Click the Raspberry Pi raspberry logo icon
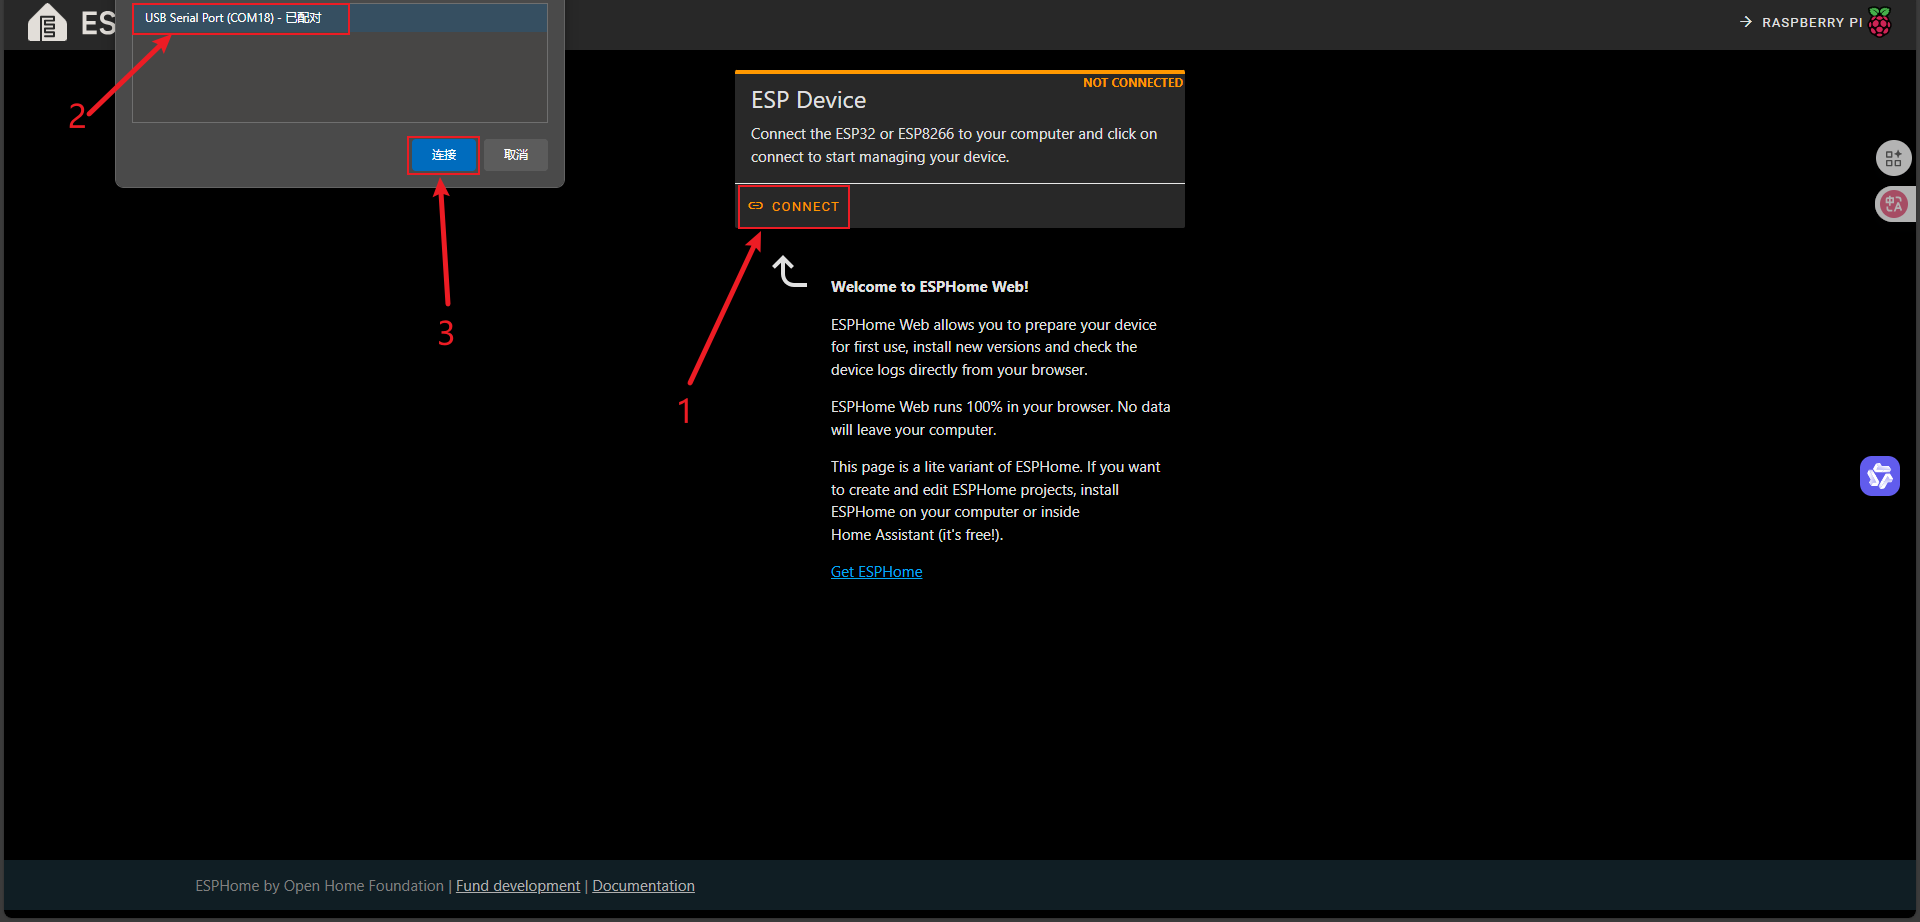 click(x=1880, y=22)
